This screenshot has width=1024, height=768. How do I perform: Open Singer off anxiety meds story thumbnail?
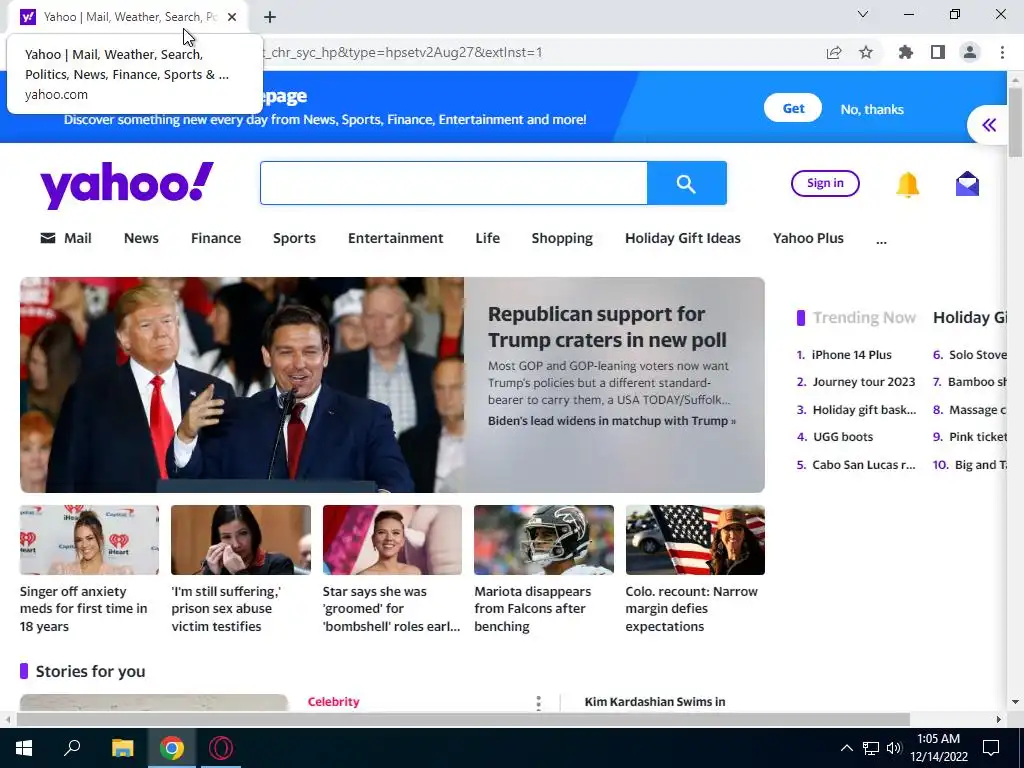[x=89, y=539]
